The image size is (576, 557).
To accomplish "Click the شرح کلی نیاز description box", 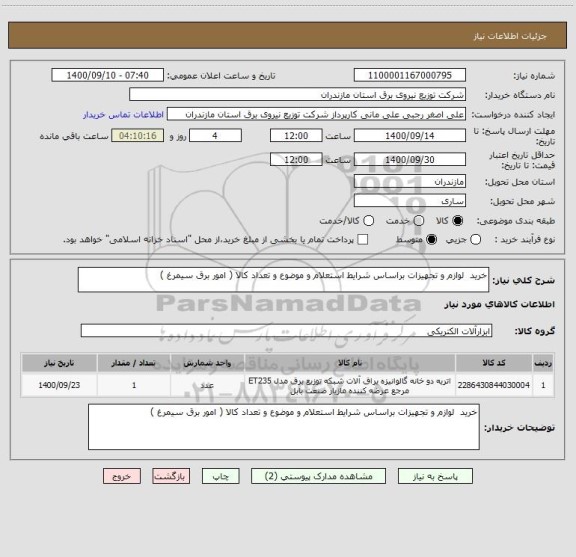I will (283, 280).
